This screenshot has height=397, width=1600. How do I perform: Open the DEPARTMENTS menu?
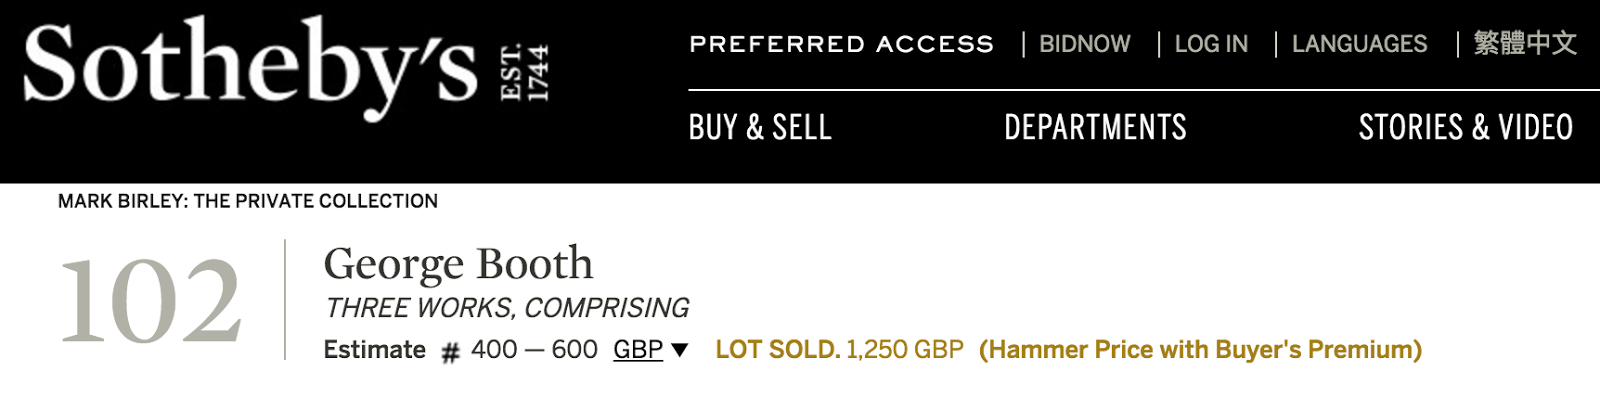click(x=1095, y=128)
